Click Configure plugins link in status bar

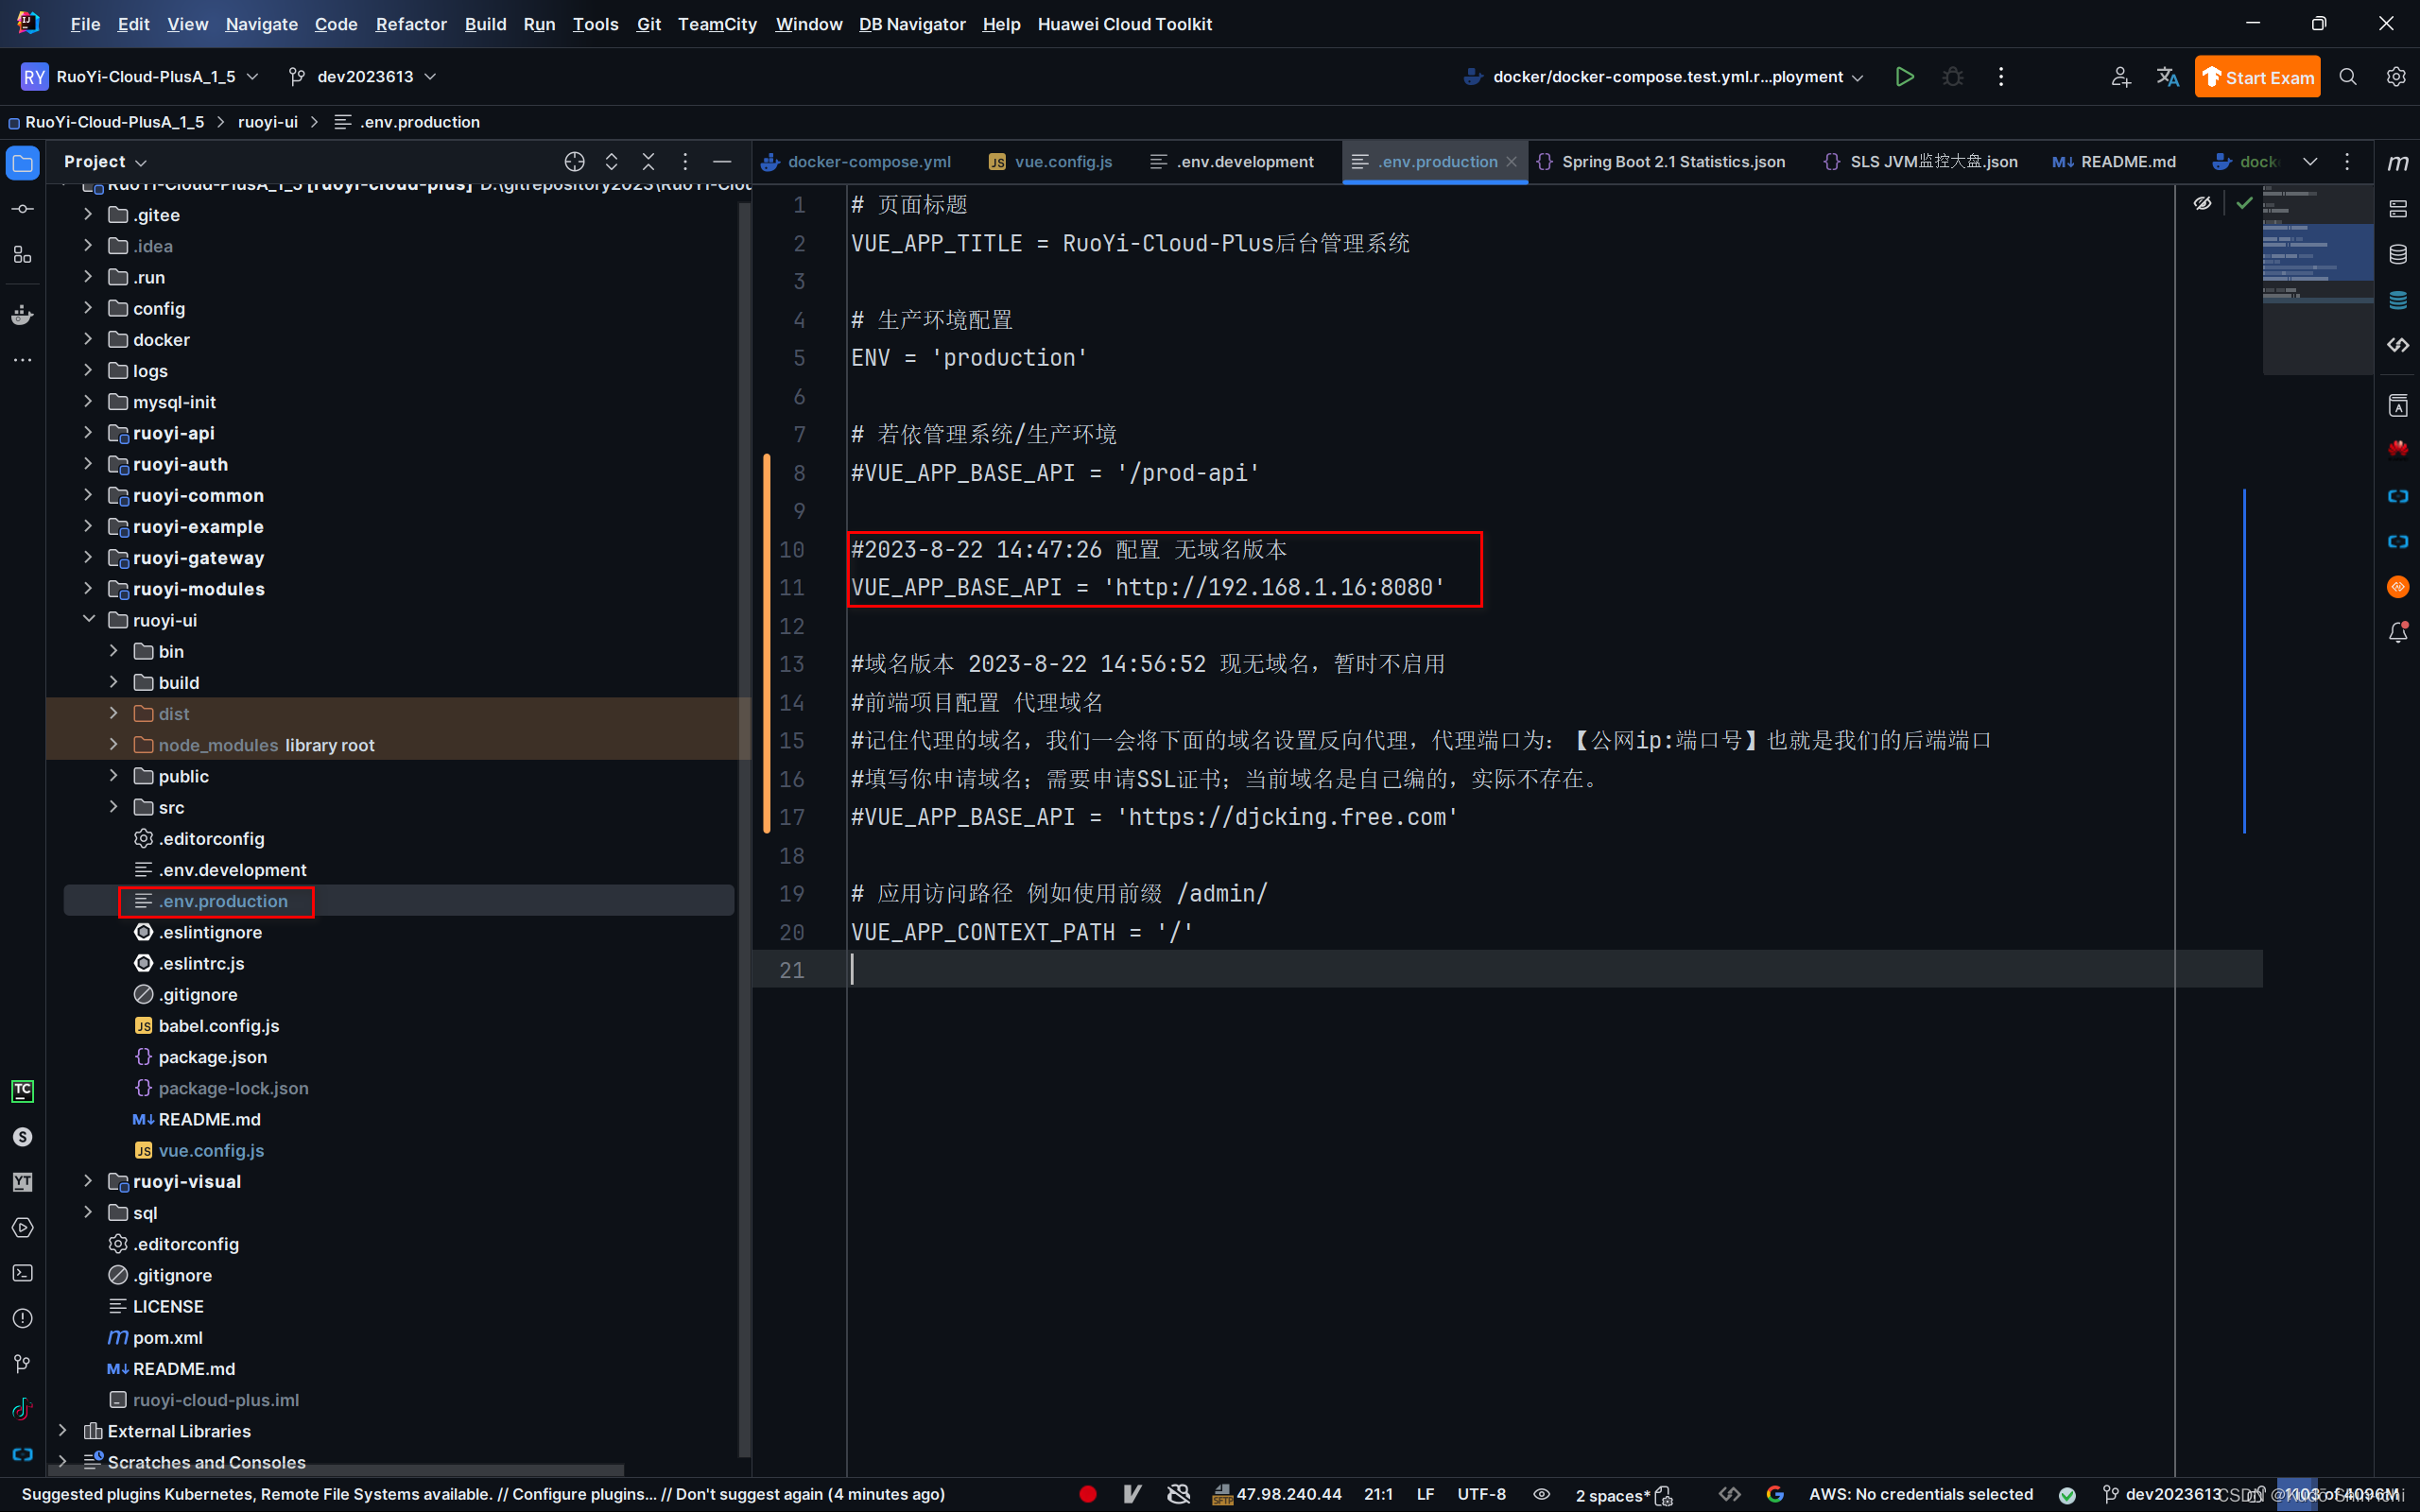point(584,1494)
